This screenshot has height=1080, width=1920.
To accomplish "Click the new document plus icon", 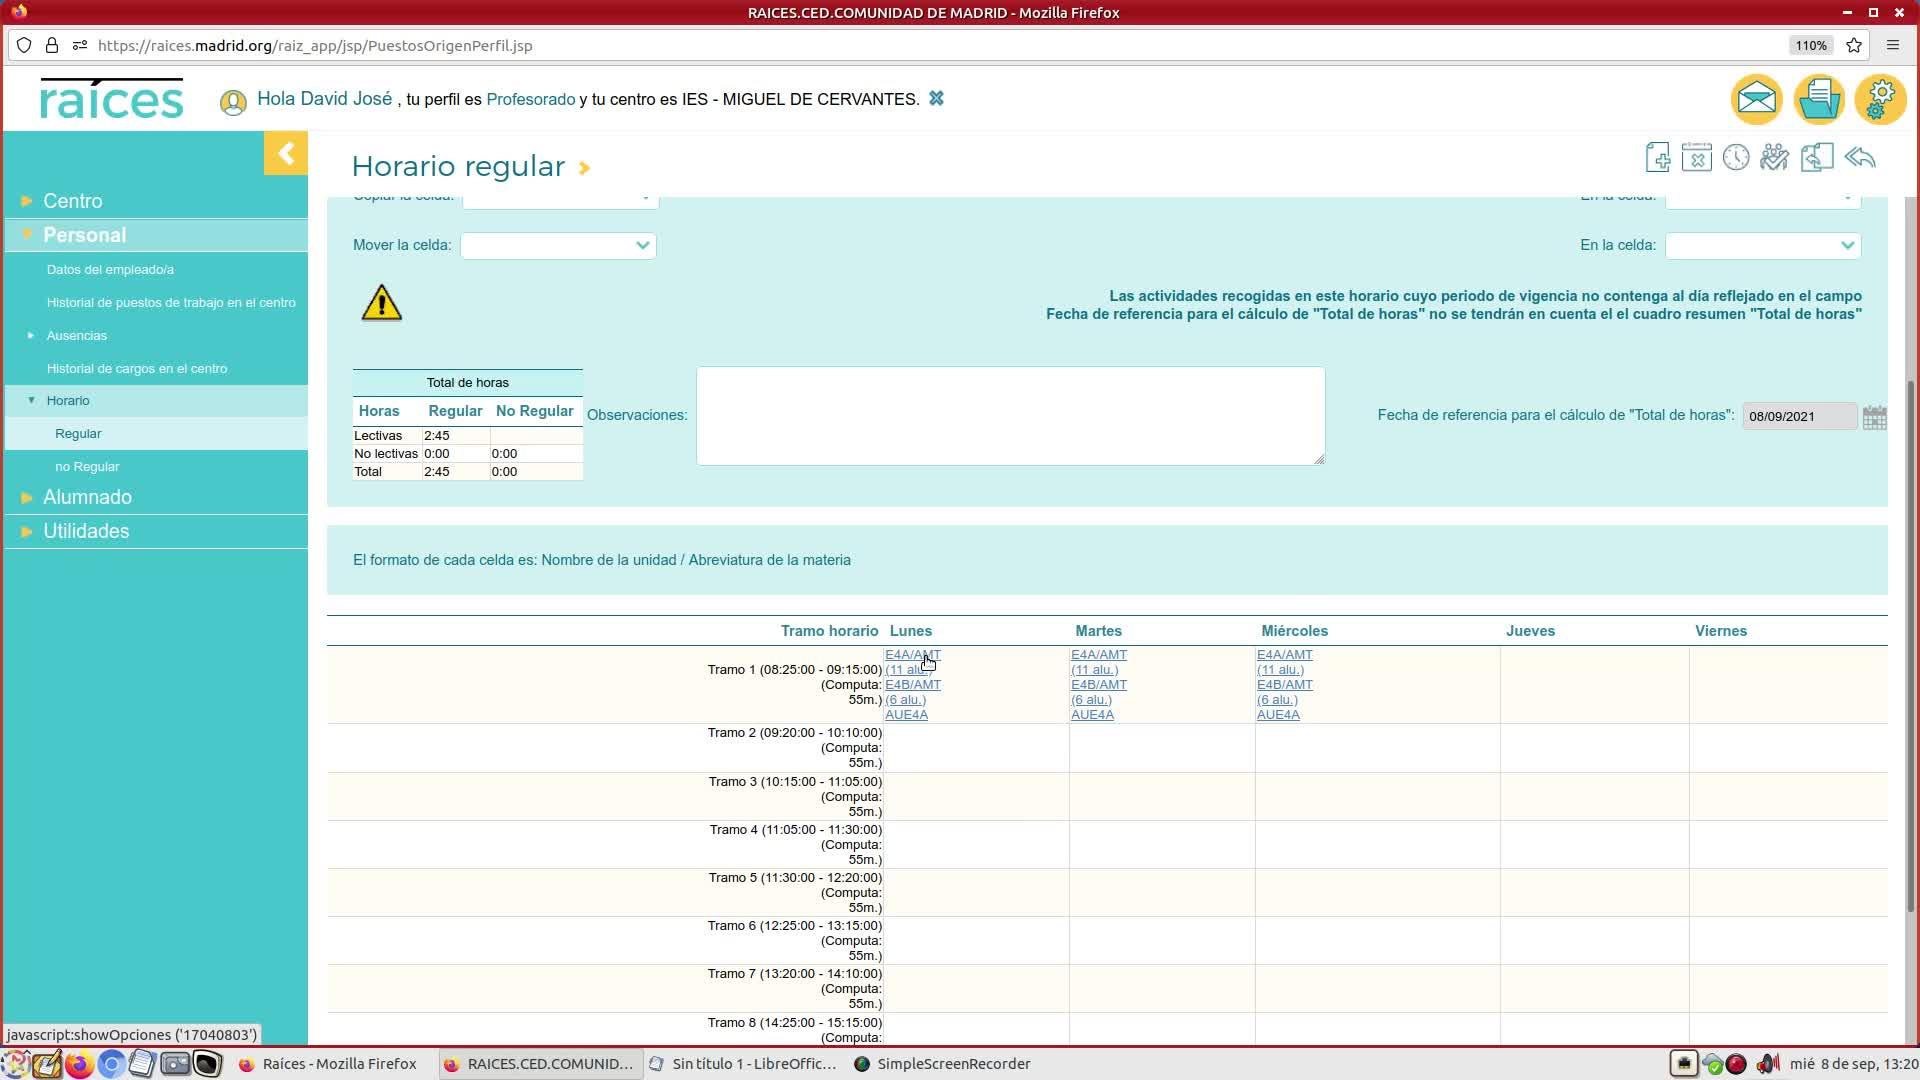I will (x=1658, y=158).
